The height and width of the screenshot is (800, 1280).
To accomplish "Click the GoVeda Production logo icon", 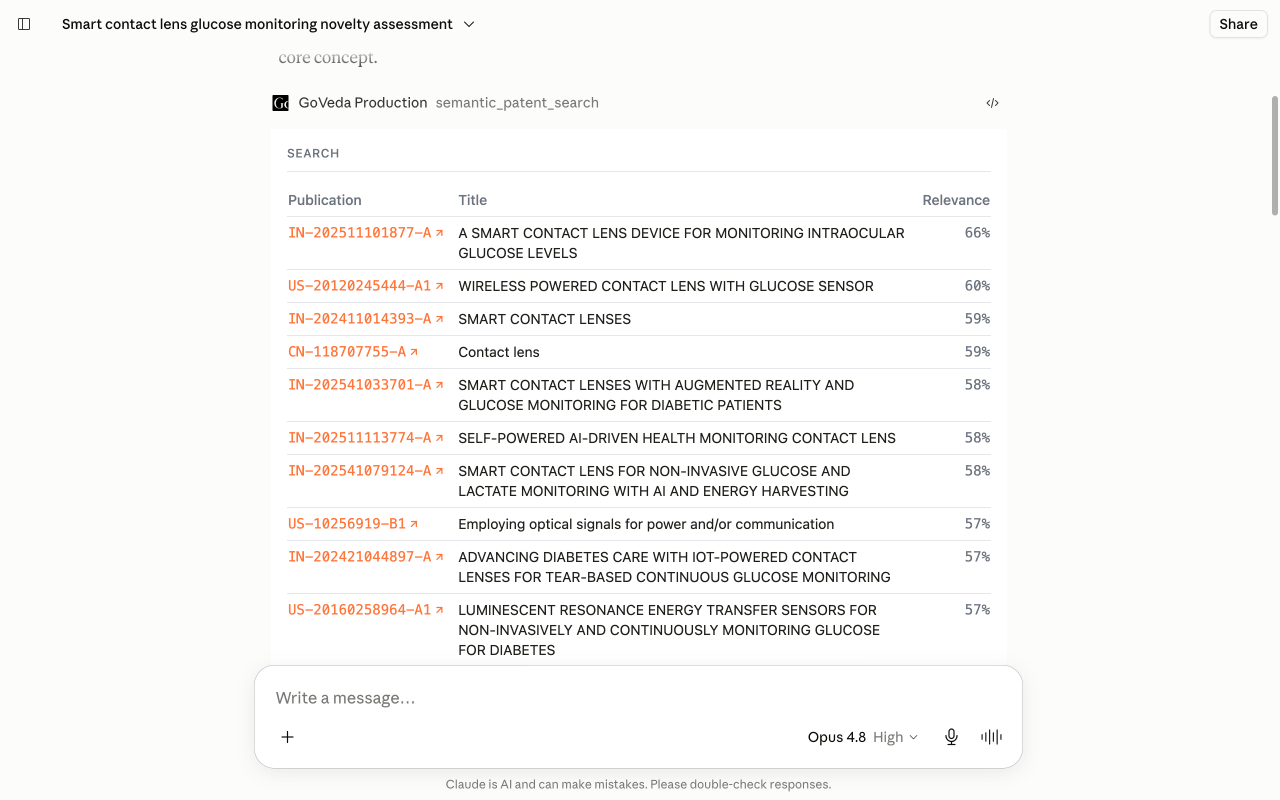I will tap(280, 103).
